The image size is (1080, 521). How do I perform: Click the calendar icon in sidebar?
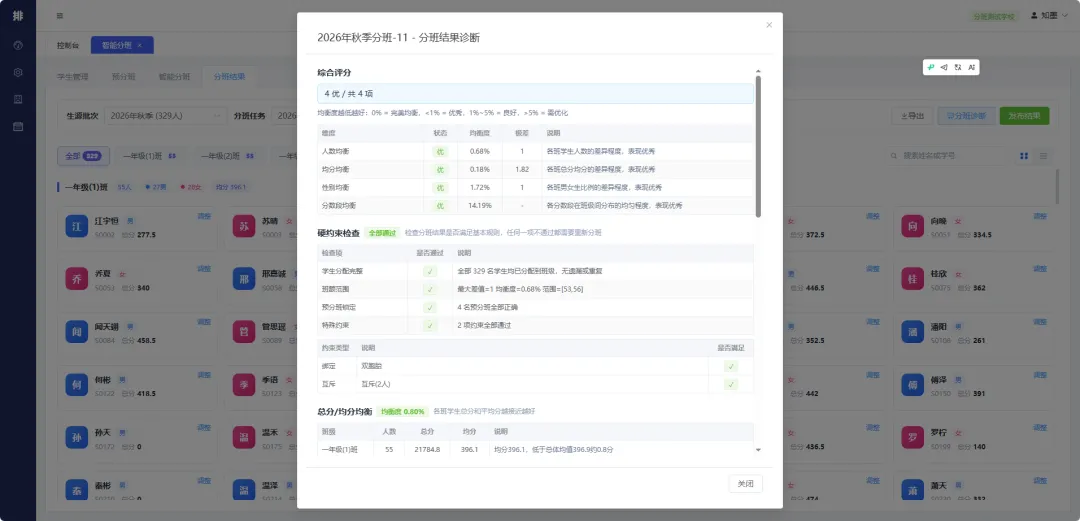pyautogui.click(x=18, y=126)
